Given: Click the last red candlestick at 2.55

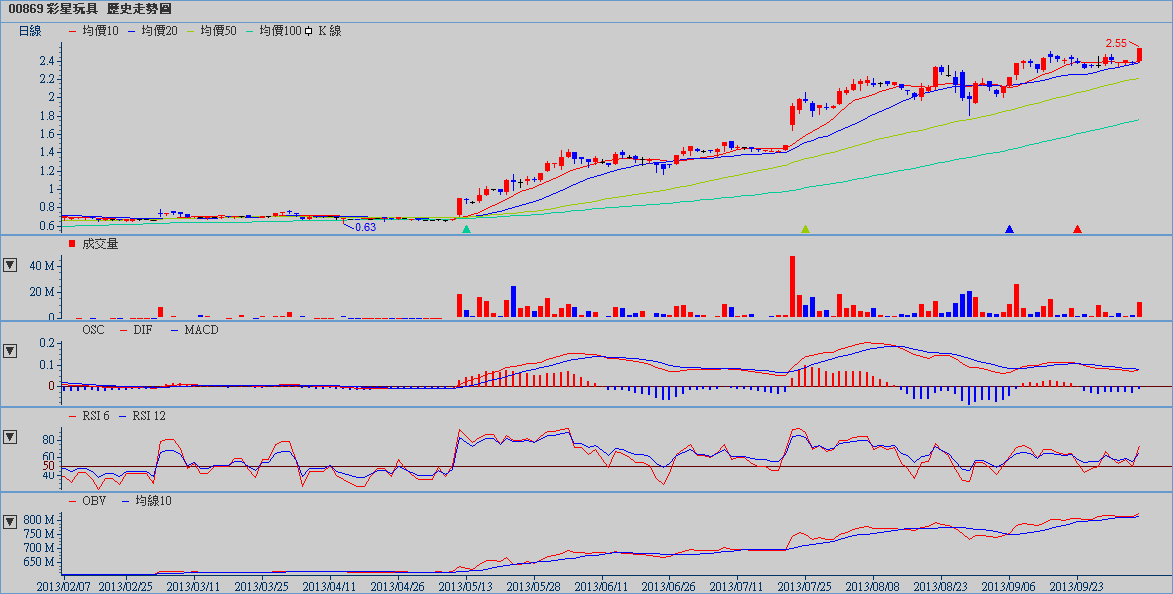Looking at the screenshot, I should 1140,55.
